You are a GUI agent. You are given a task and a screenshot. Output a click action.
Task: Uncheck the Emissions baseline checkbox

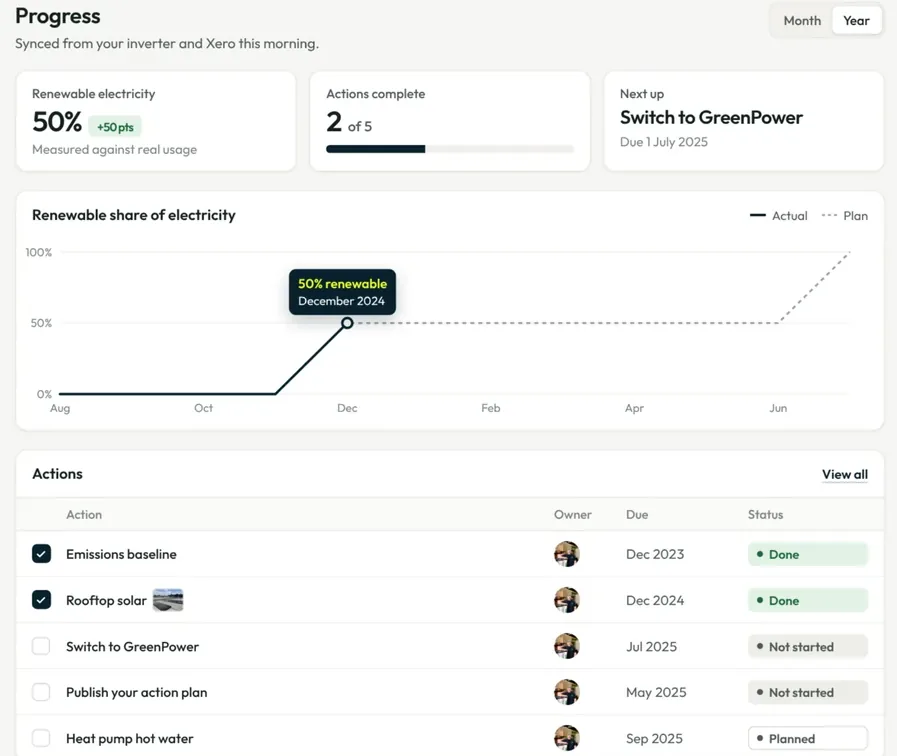point(41,554)
